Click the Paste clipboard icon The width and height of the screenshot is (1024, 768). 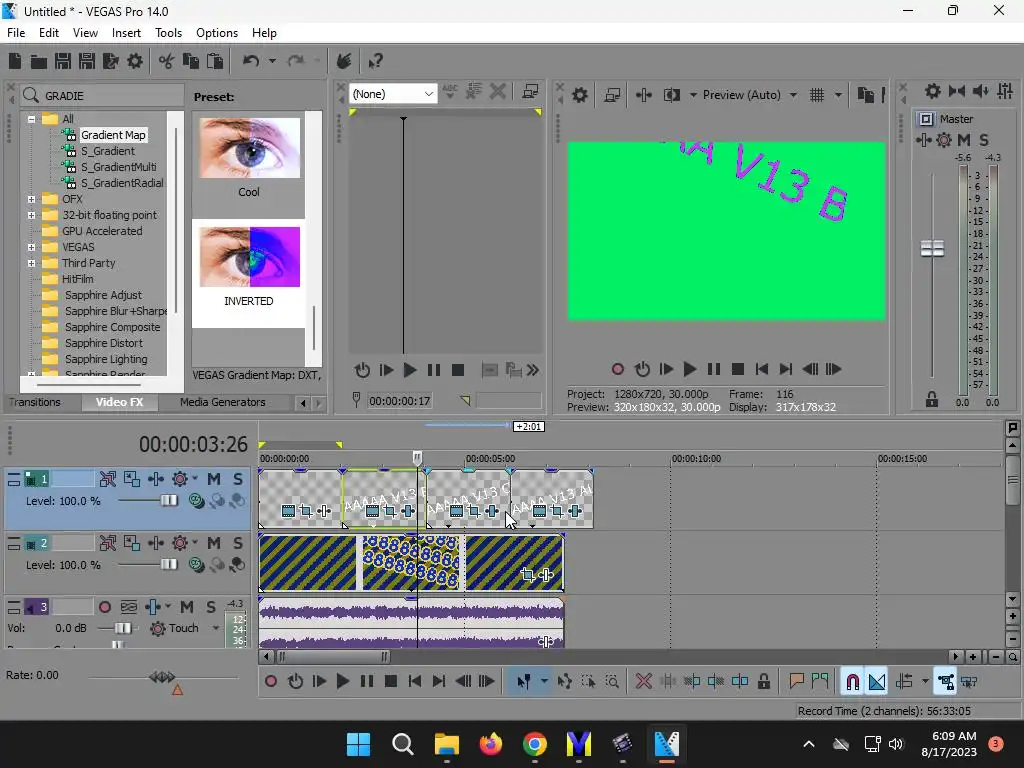[x=215, y=61]
